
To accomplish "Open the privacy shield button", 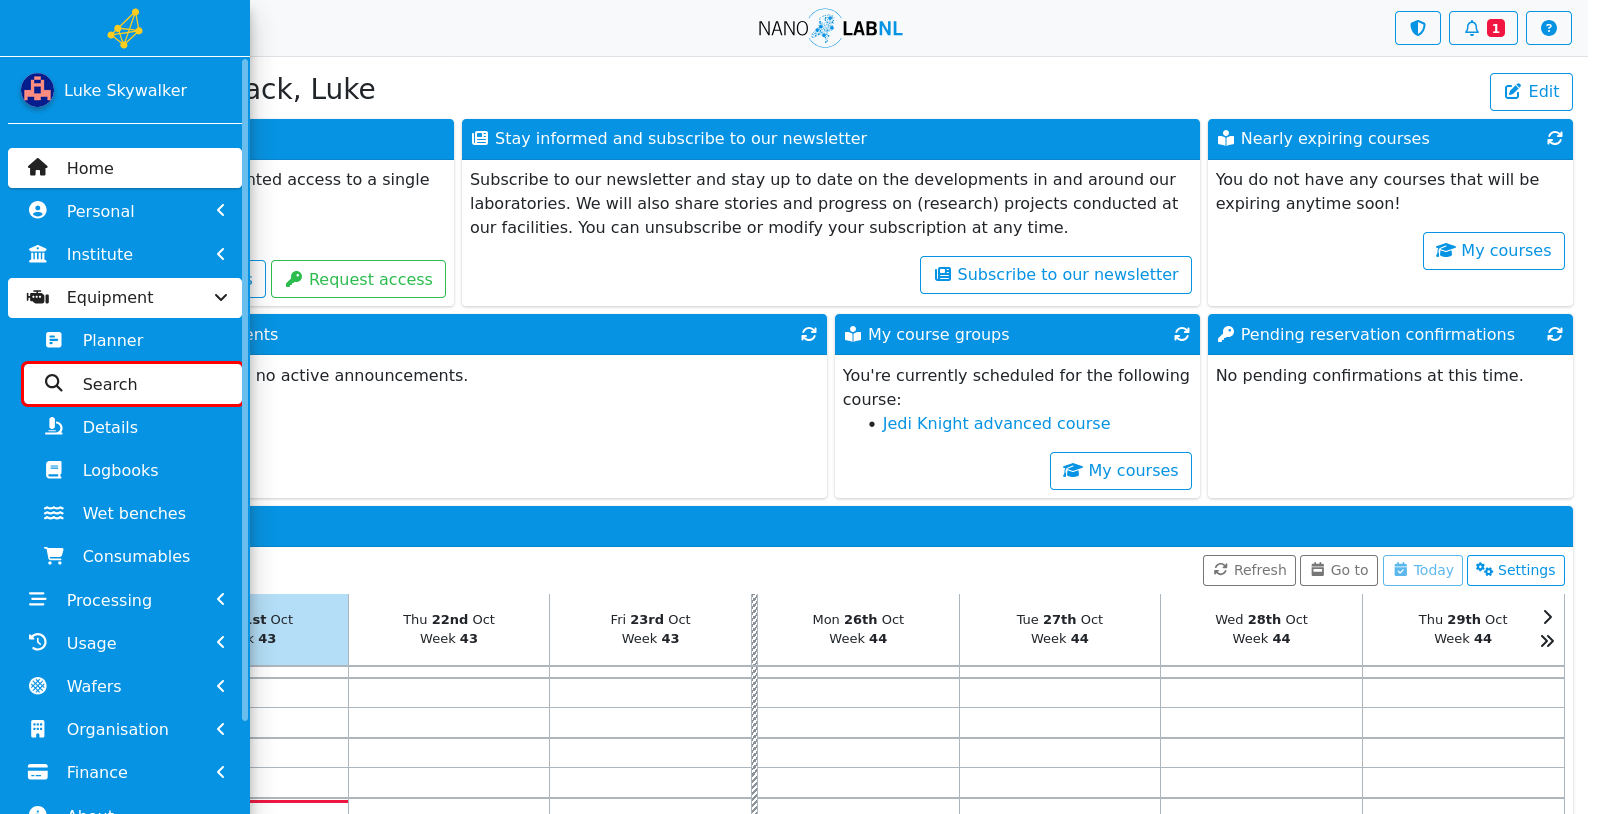I will click(x=1418, y=28).
